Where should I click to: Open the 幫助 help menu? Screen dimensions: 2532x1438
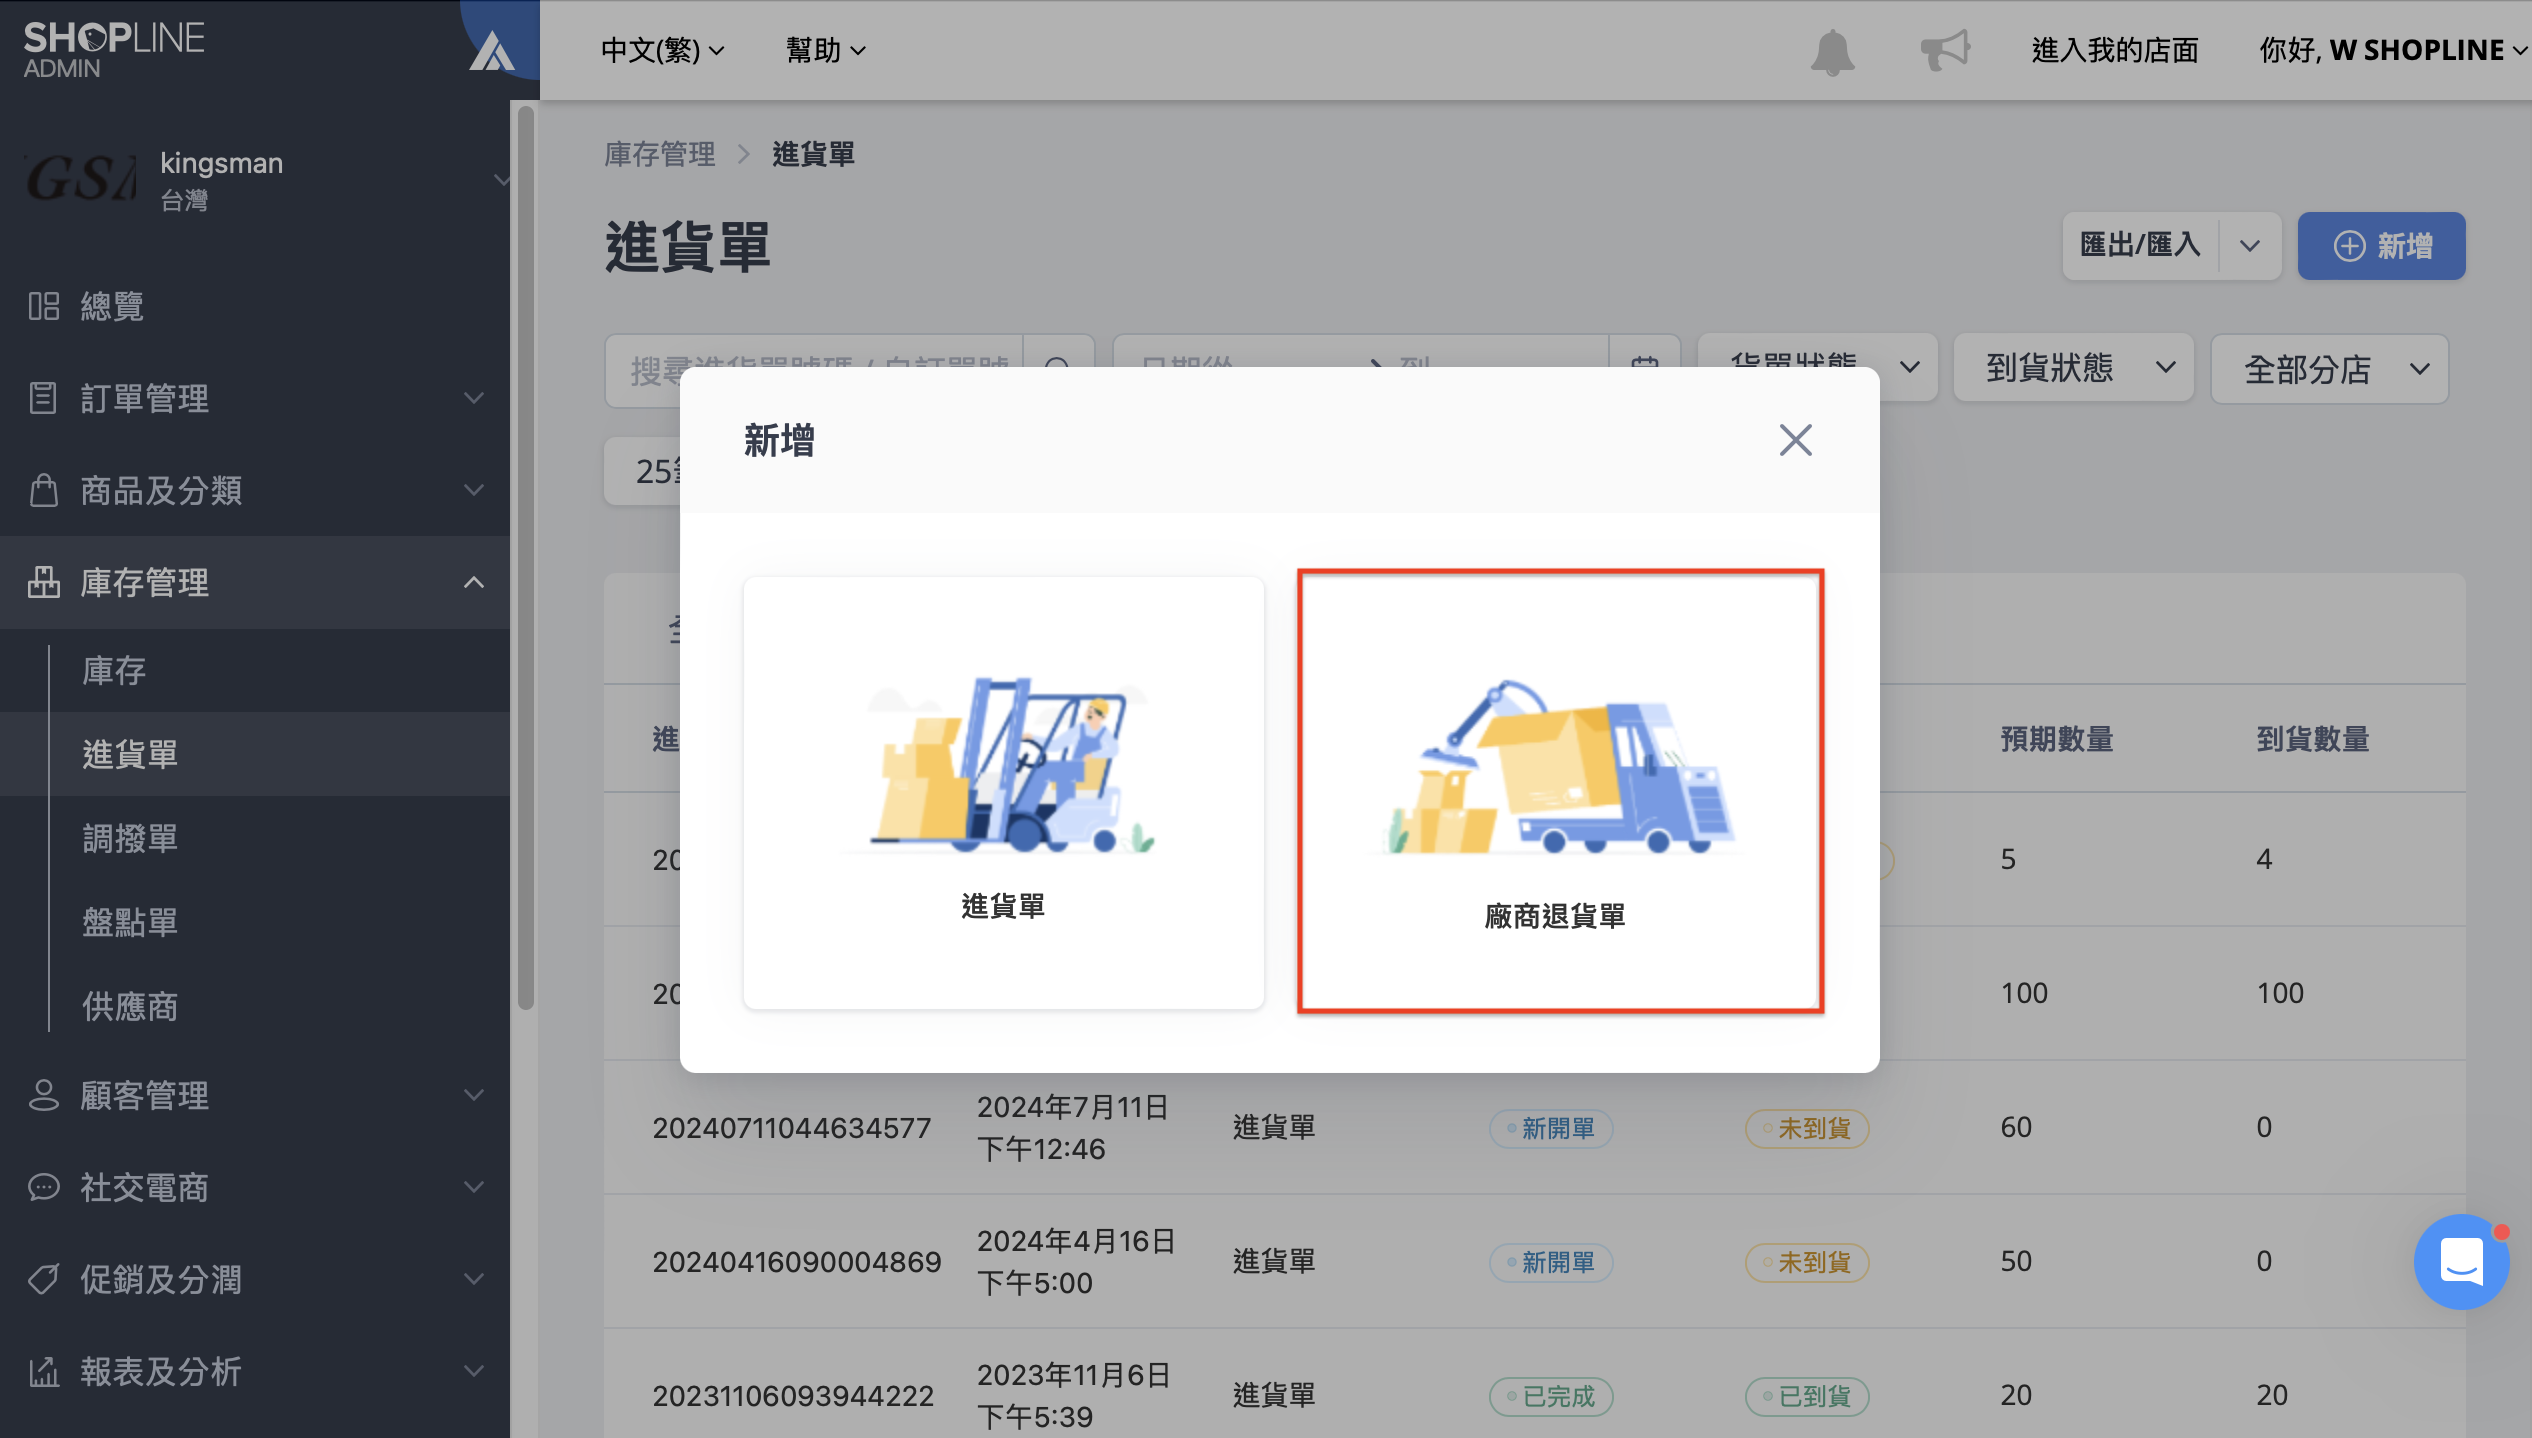click(825, 50)
